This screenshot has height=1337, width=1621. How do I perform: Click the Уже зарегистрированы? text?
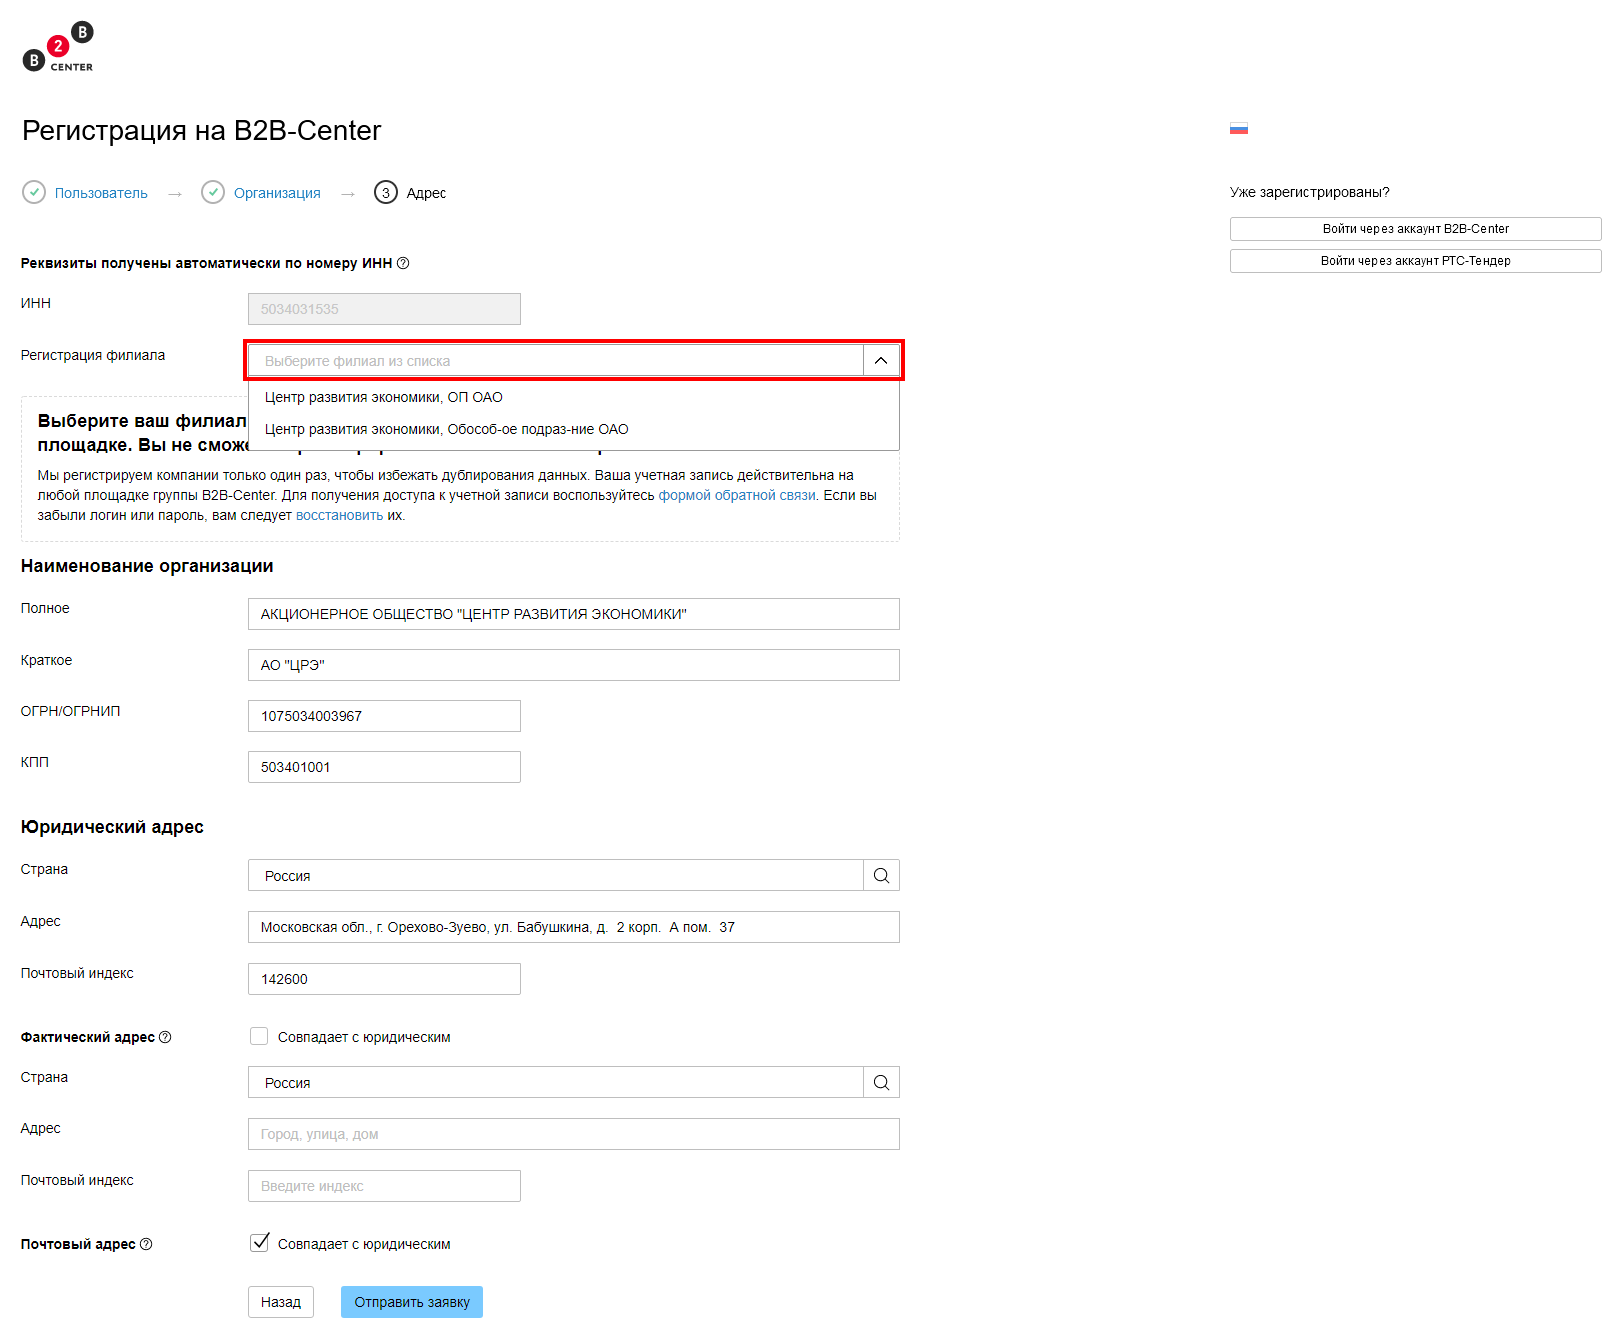click(x=1309, y=192)
